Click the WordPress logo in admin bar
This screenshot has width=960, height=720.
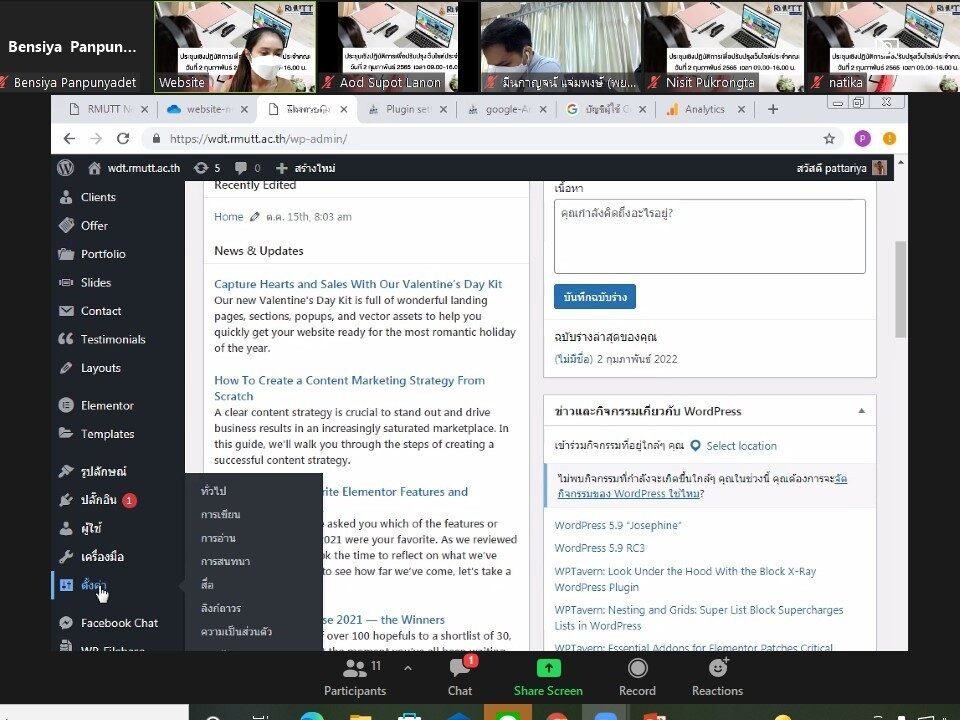66,168
